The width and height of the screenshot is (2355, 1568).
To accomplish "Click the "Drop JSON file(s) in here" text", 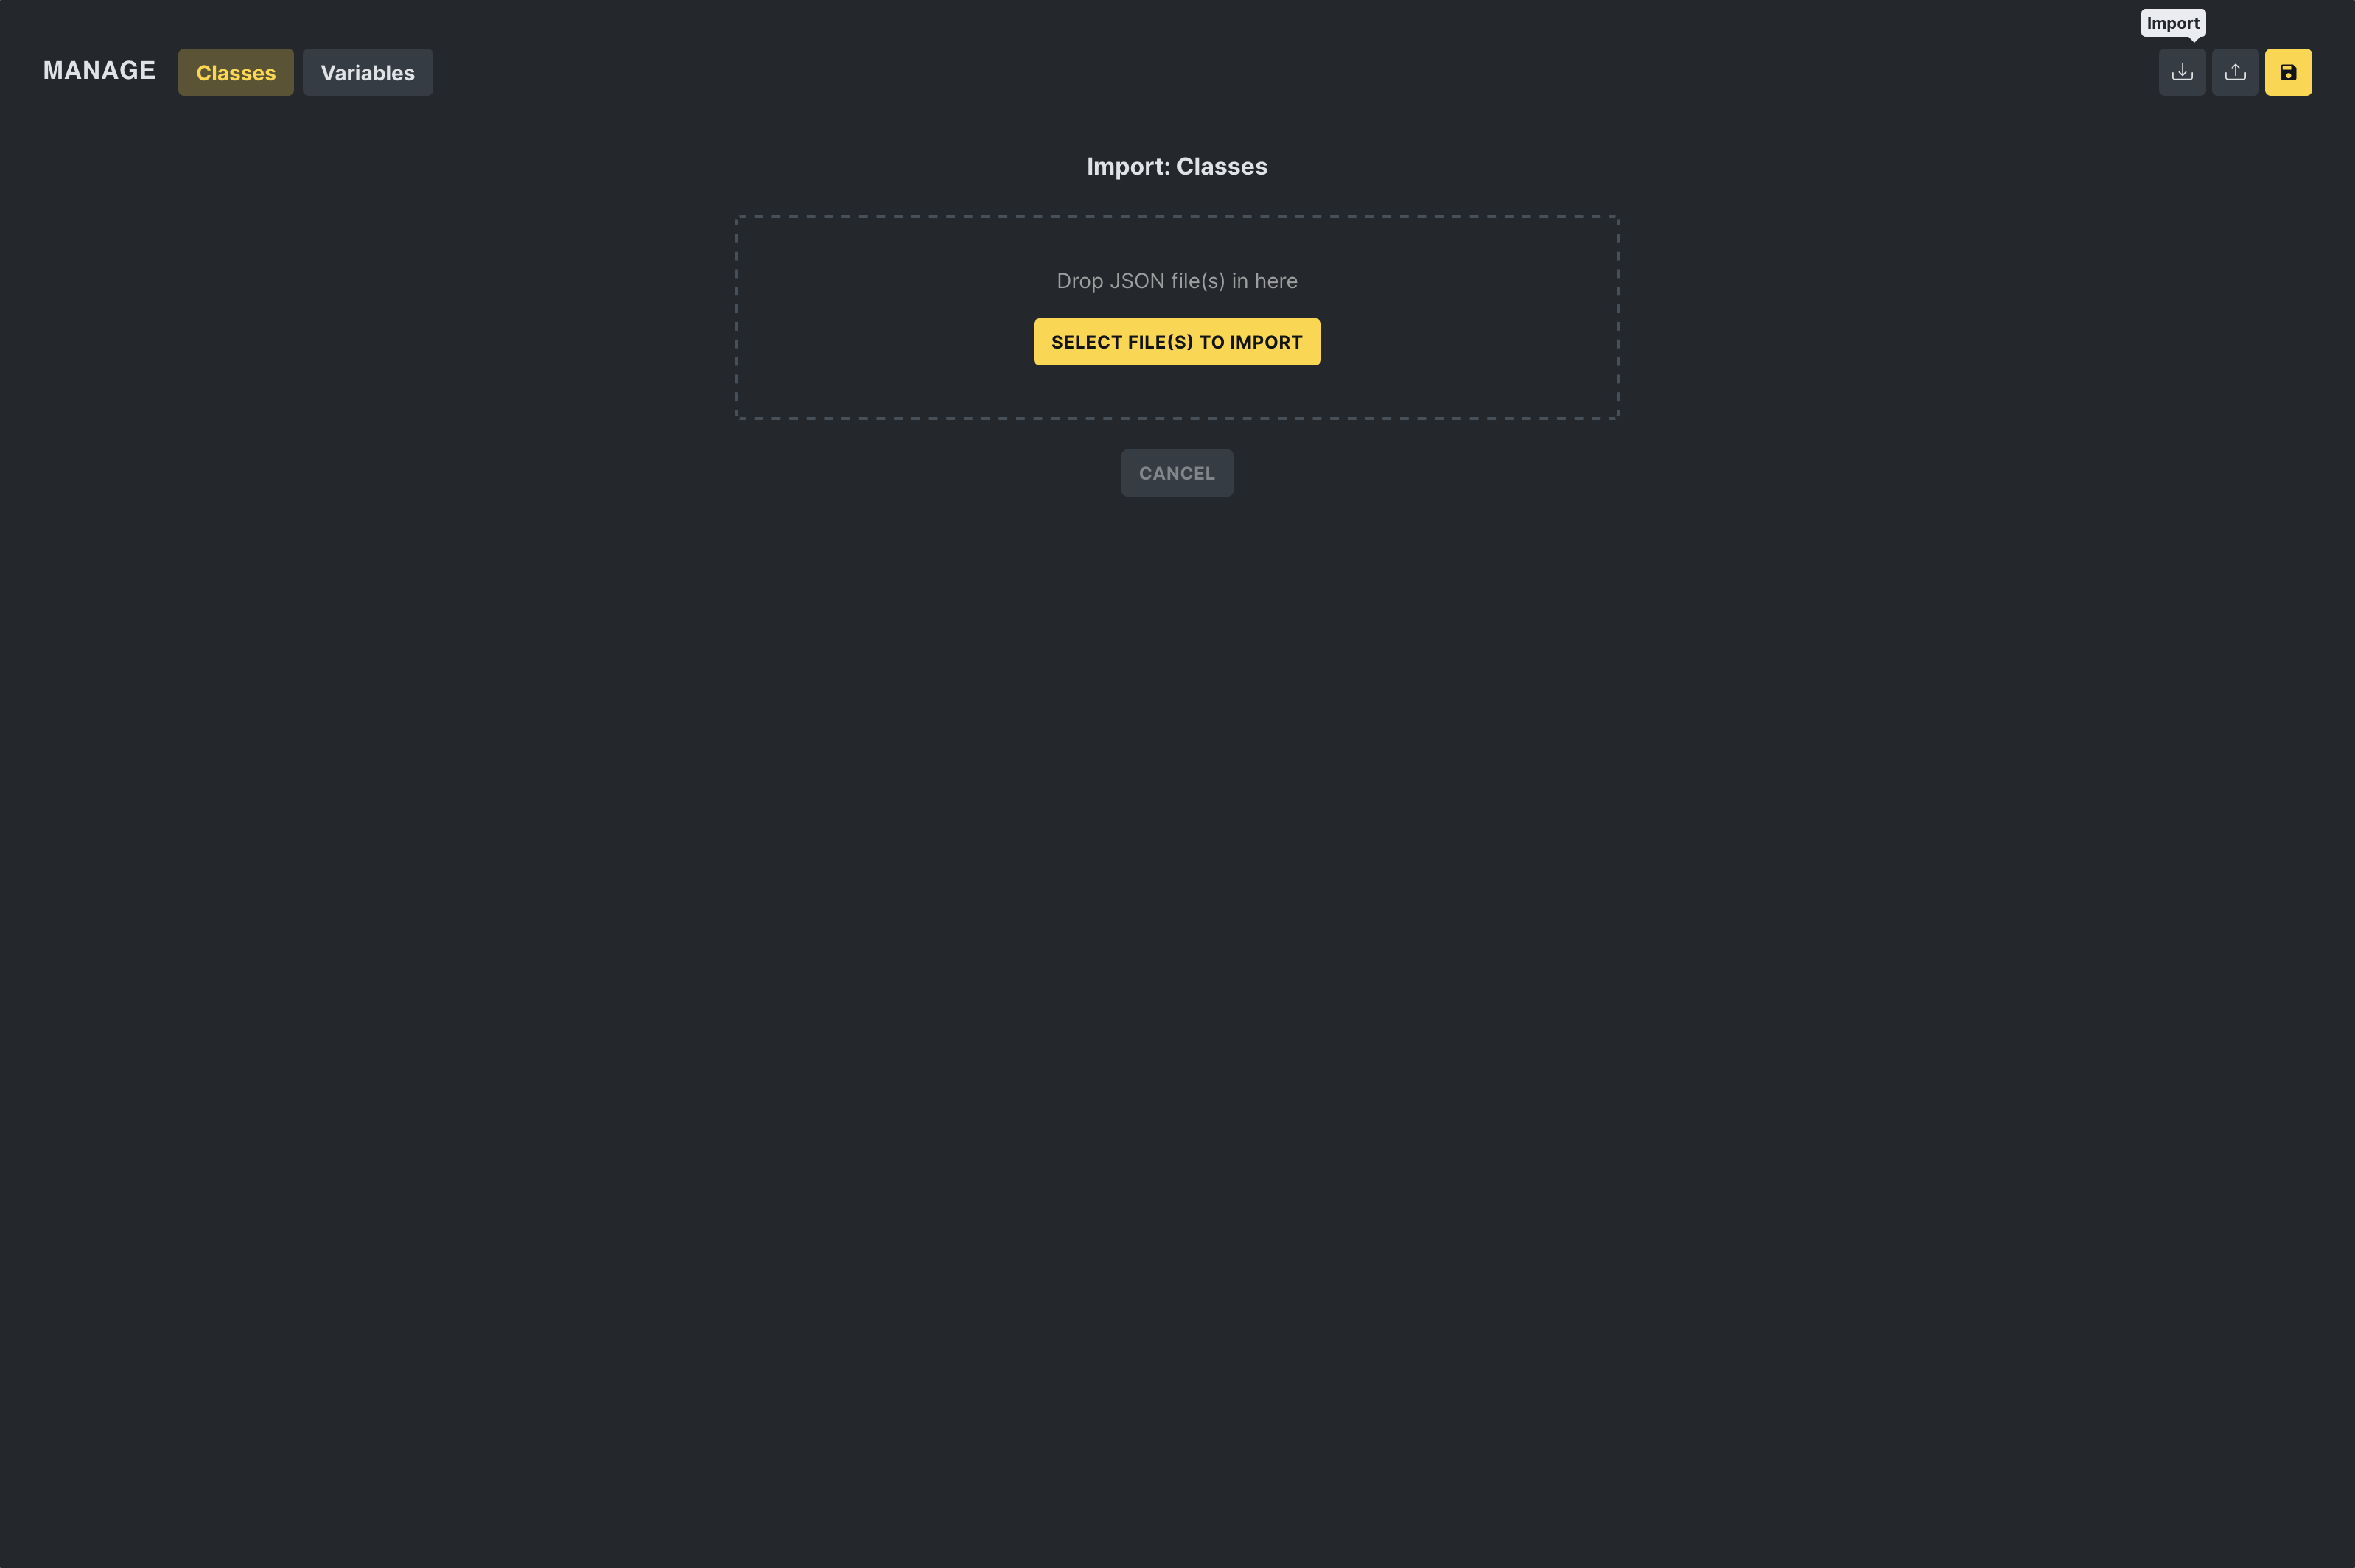I will (x=1176, y=281).
